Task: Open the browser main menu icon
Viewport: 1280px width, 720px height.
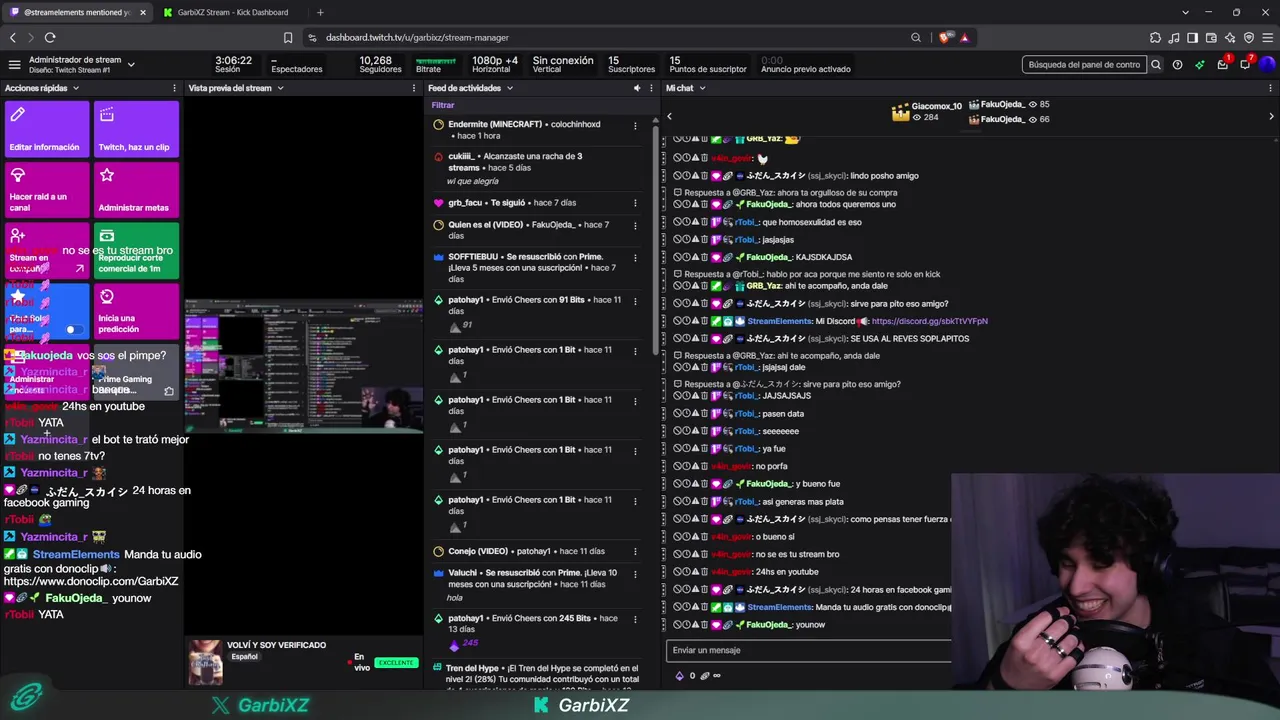Action: (1267, 38)
